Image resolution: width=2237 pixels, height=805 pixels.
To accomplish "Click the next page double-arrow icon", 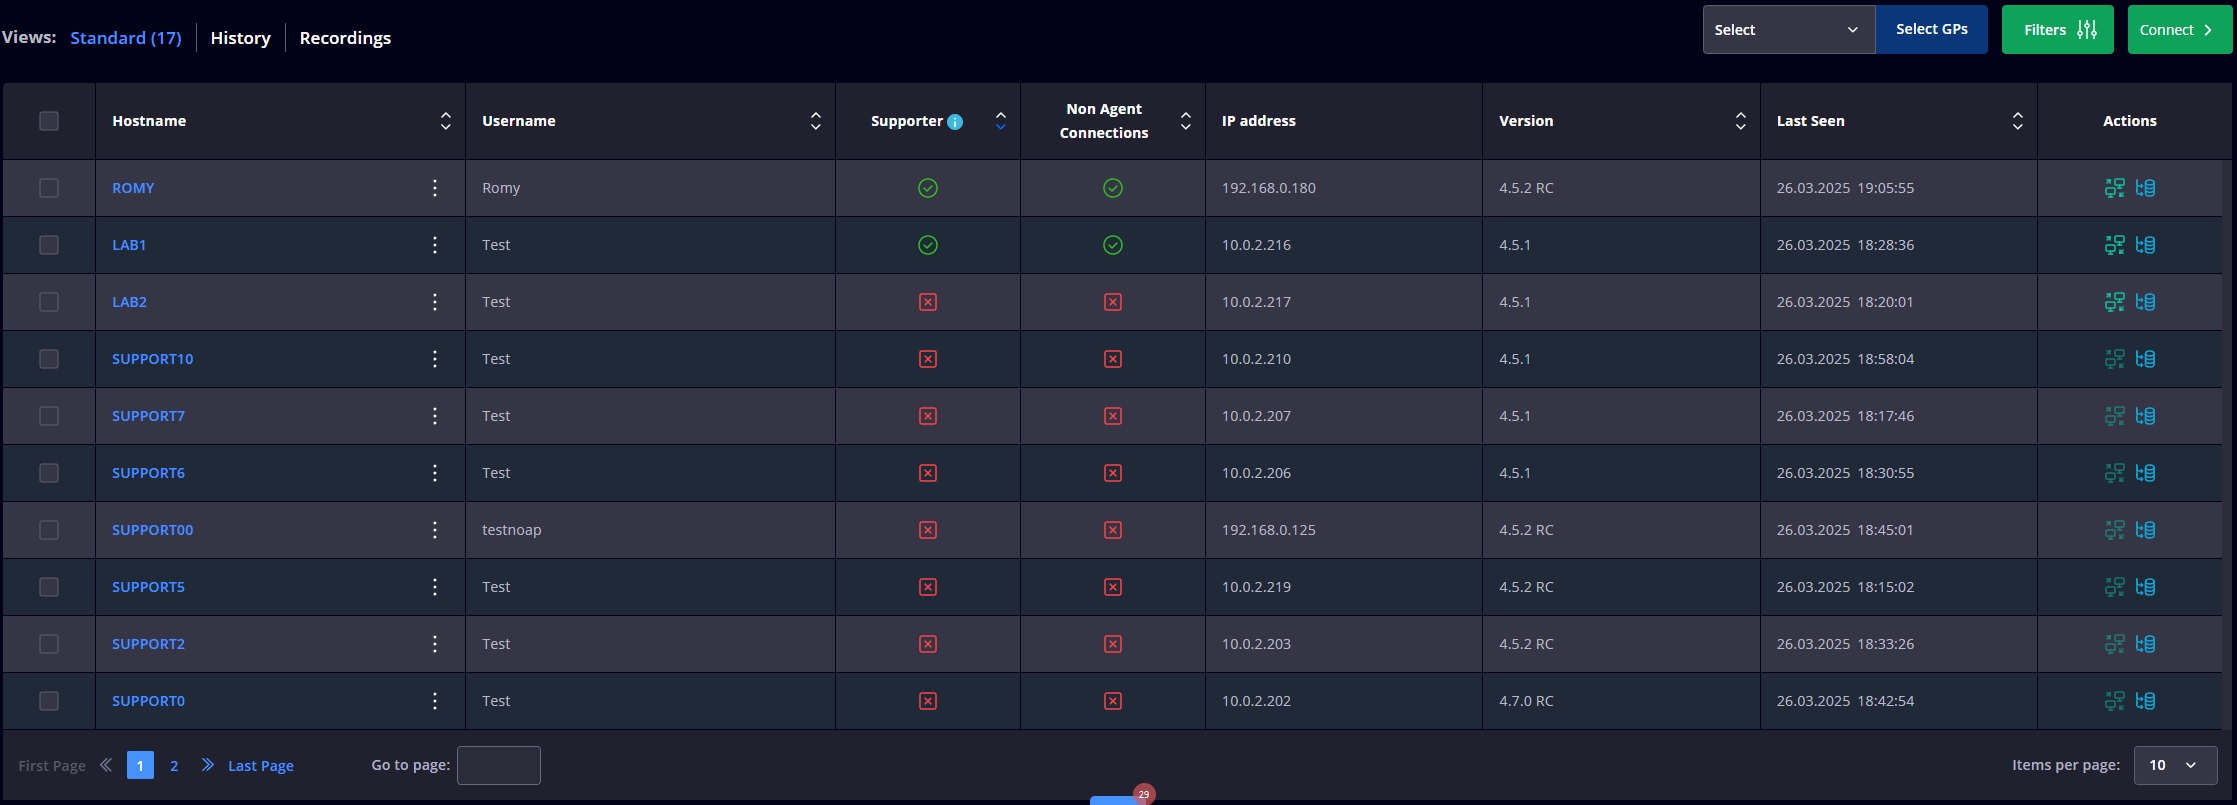I will pyautogui.click(x=207, y=765).
